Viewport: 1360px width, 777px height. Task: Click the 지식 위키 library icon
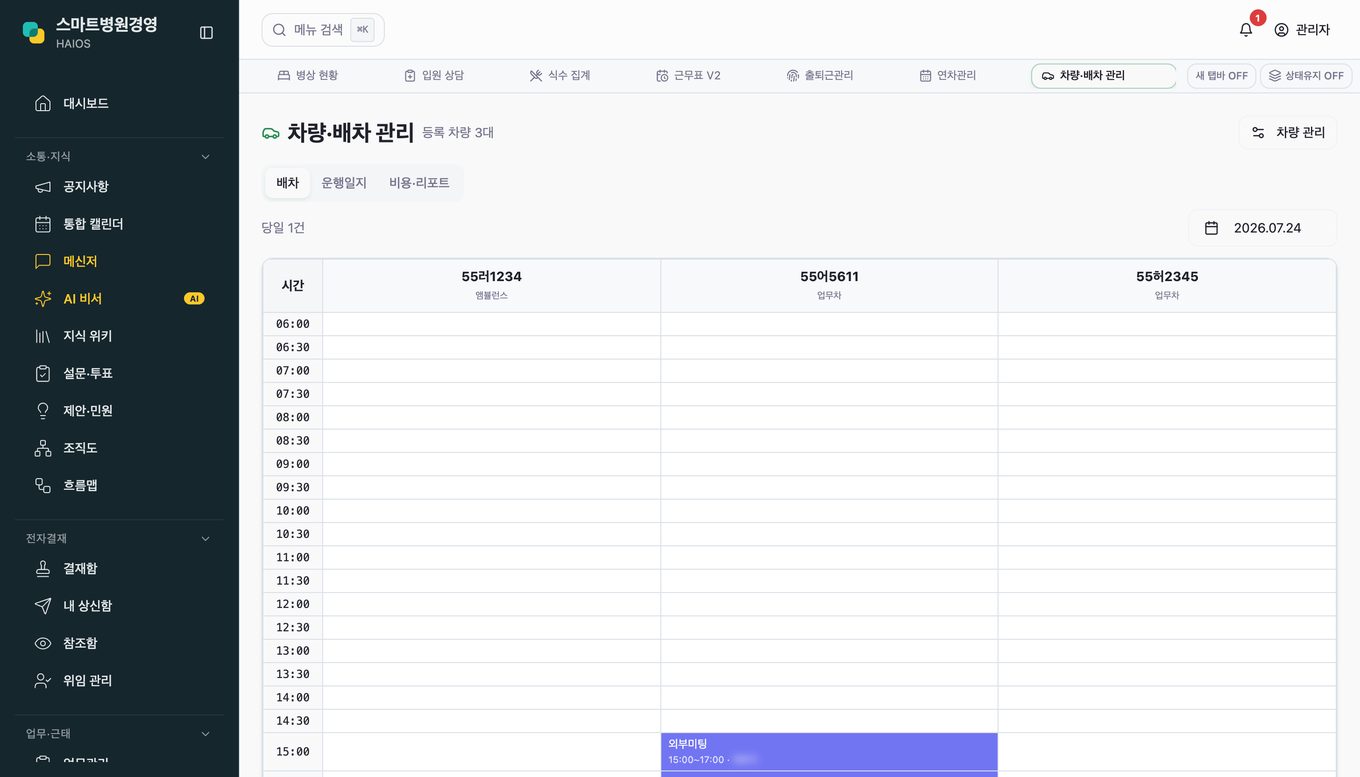(43, 336)
